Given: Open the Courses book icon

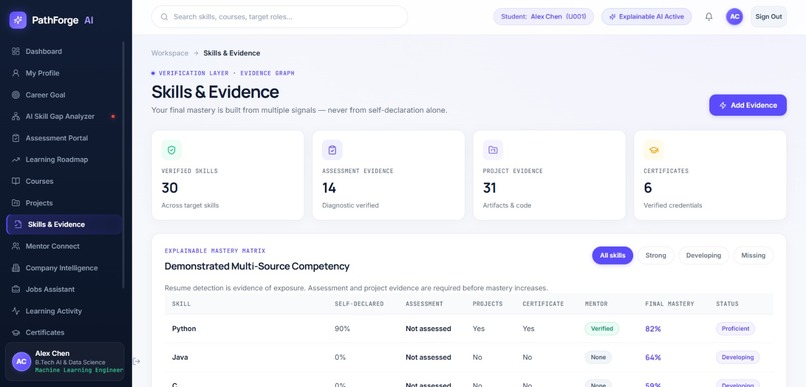Looking at the screenshot, I should pyautogui.click(x=15, y=181).
